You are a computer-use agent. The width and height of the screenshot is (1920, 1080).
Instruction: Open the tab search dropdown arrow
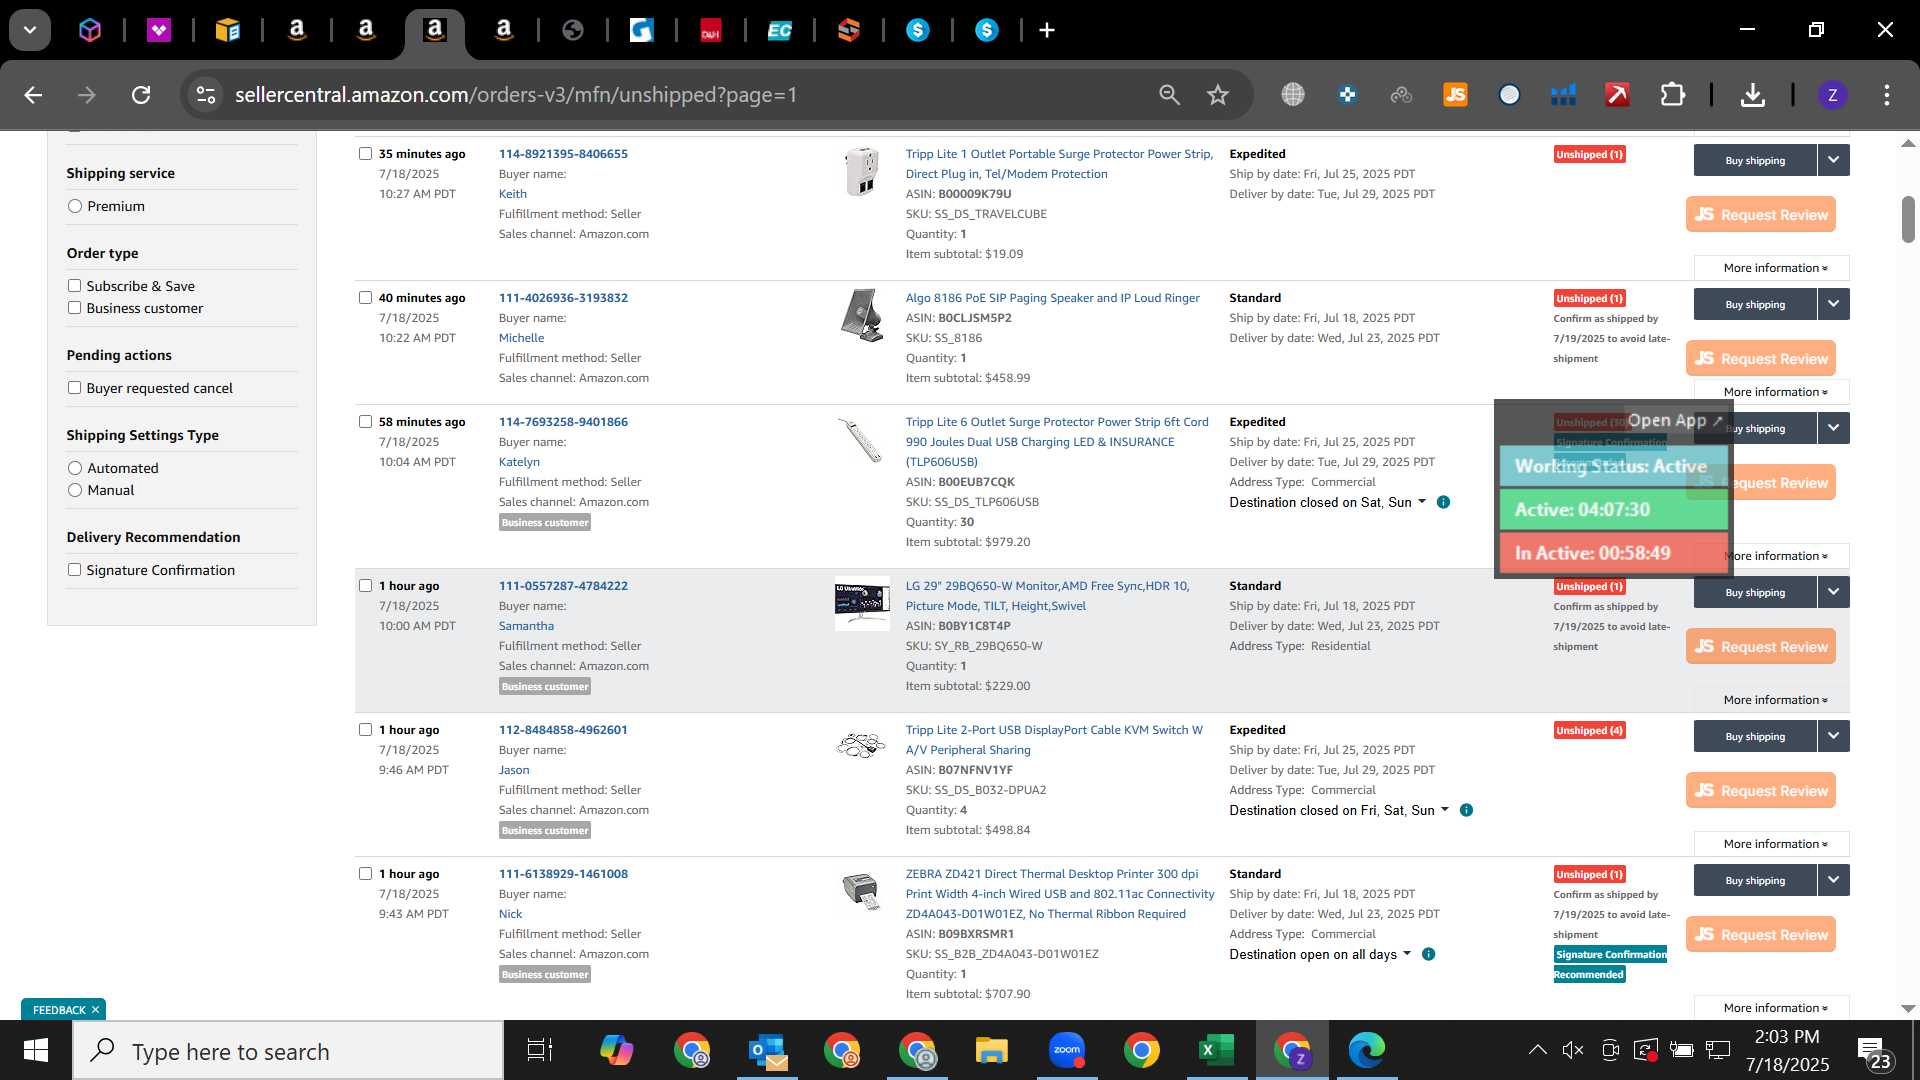point(30,30)
